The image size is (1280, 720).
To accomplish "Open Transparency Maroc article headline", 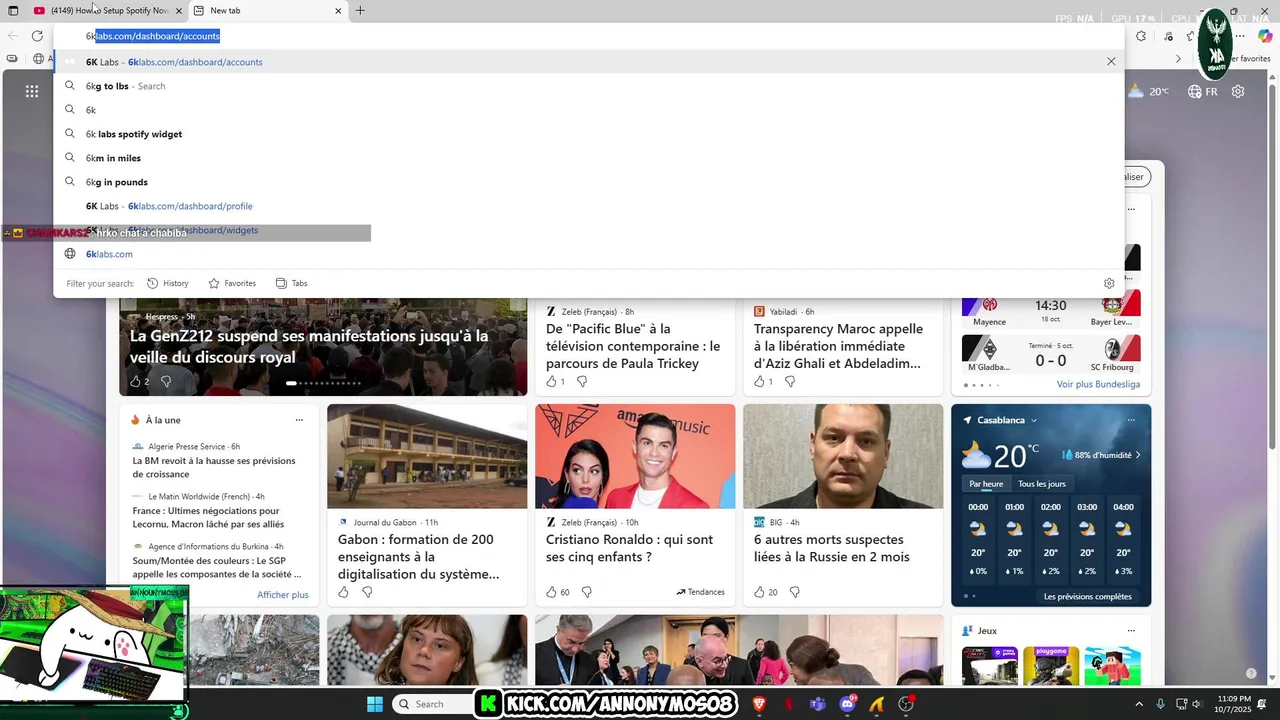I will click(x=837, y=346).
